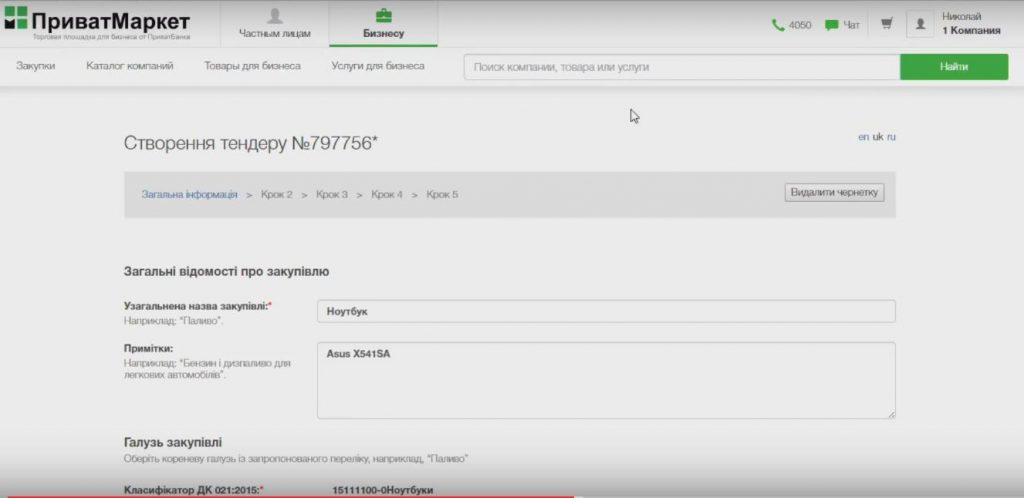This screenshot has height=498, width=1024.
Task: Select the Бизнесу tab
Action: (383, 24)
